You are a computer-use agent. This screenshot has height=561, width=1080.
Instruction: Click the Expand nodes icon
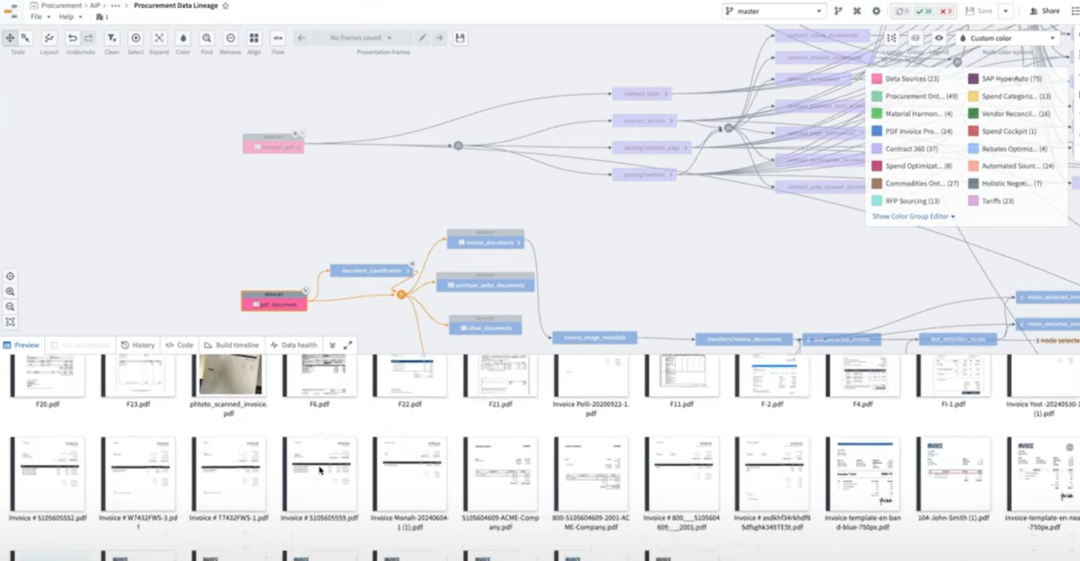click(x=159, y=38)
